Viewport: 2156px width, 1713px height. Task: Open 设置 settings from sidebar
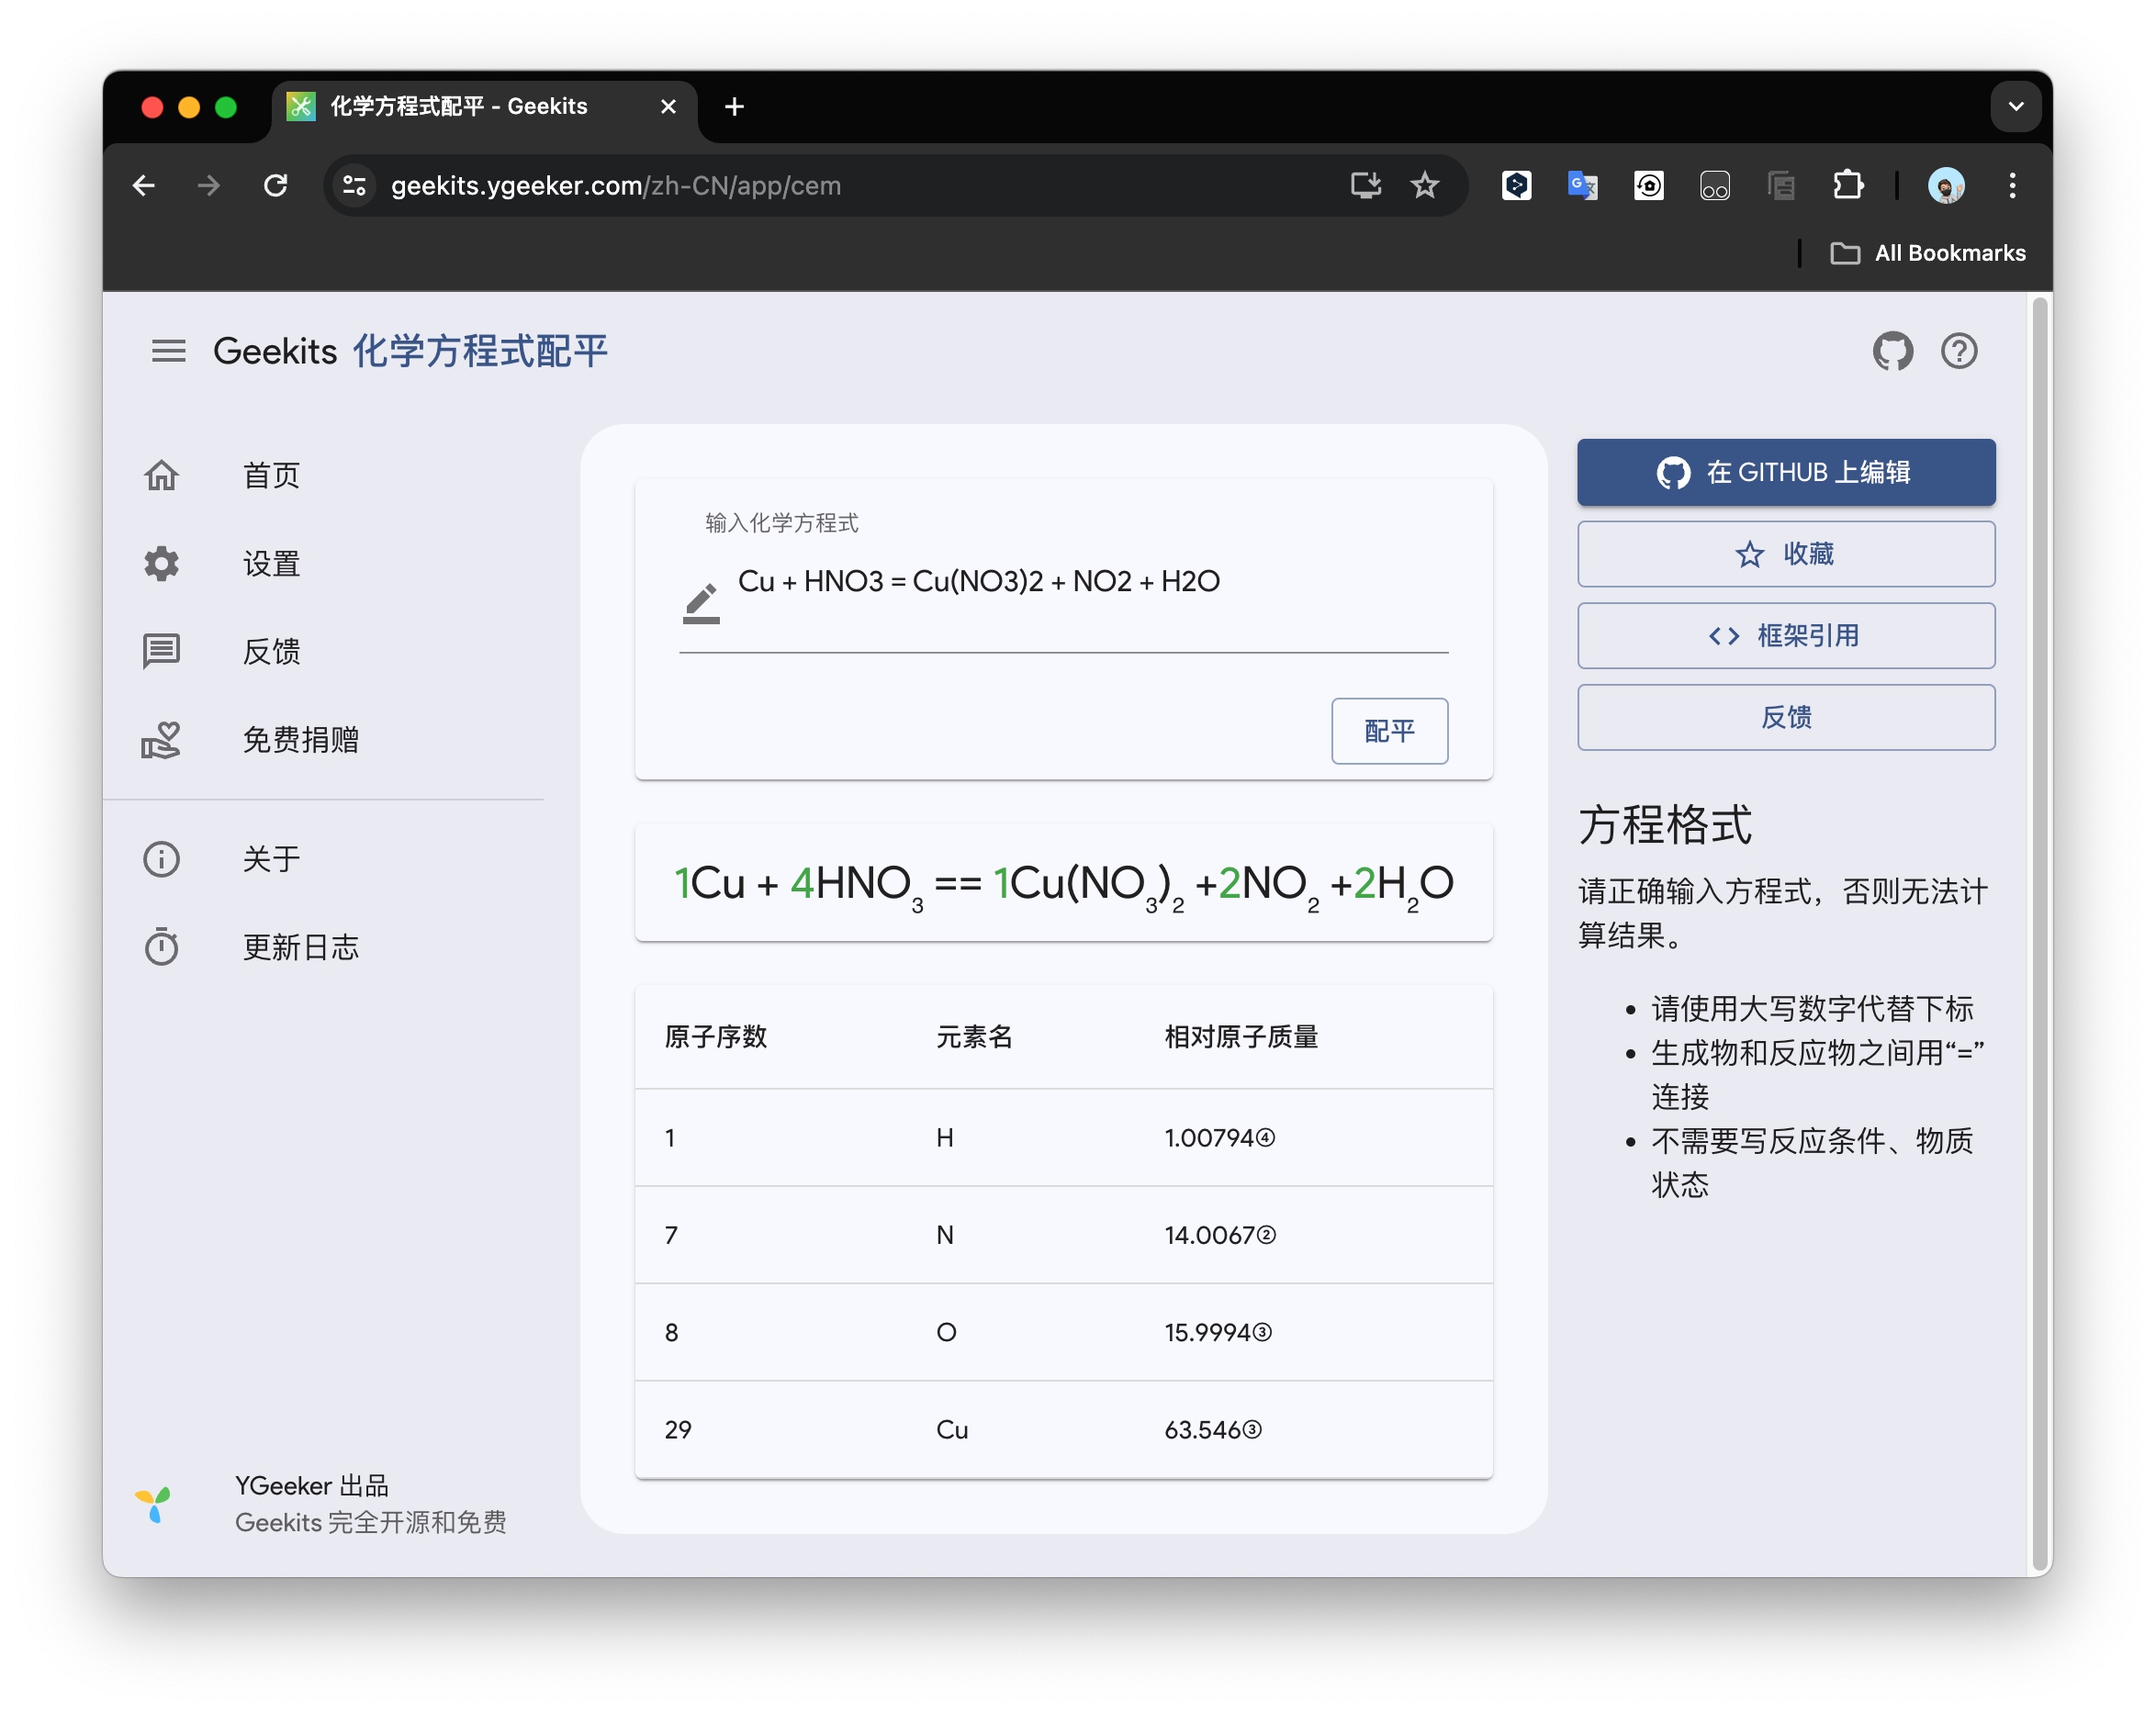click(271, 563)
